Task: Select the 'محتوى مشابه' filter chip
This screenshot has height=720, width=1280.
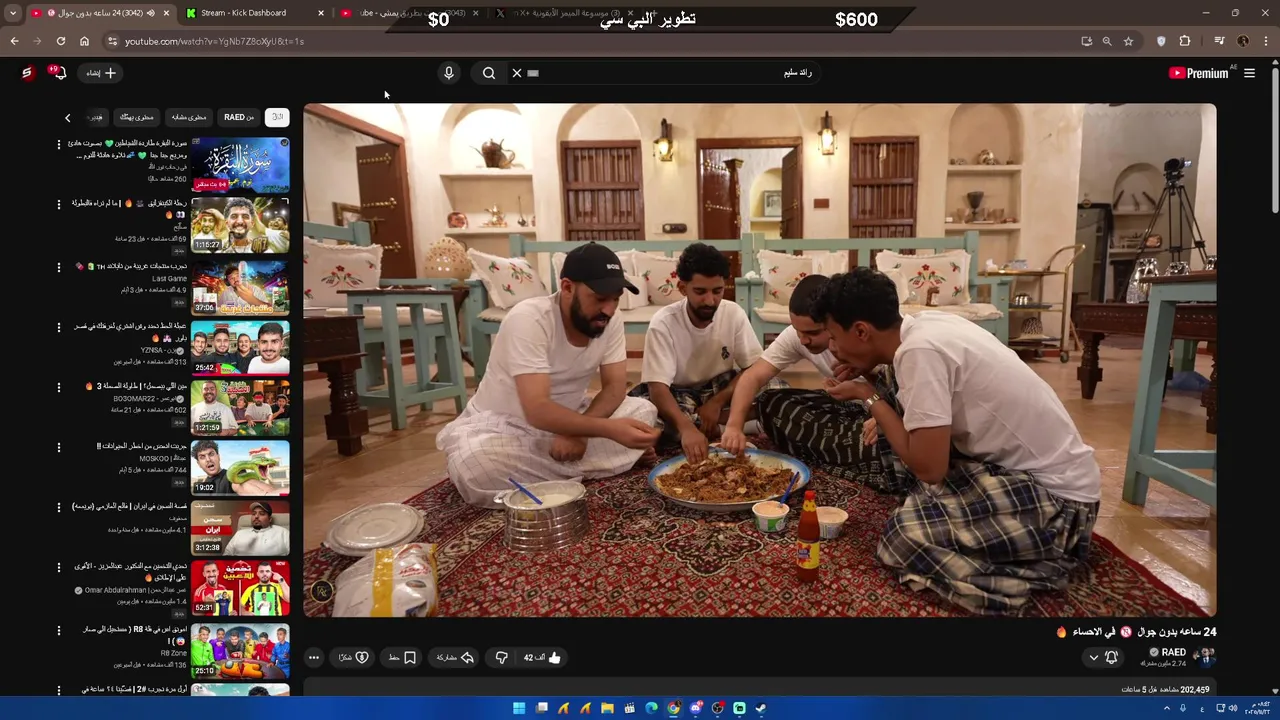Action: 188,117
